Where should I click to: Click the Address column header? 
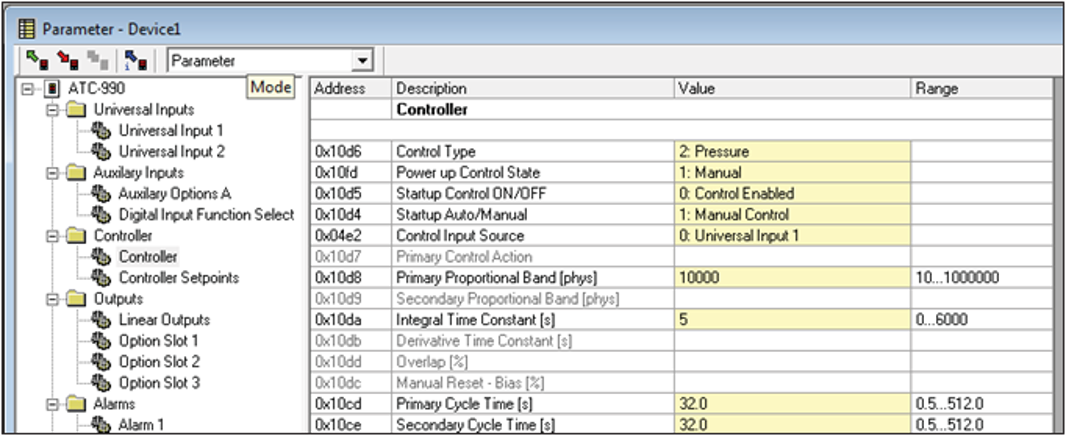[x=351, y=88]
